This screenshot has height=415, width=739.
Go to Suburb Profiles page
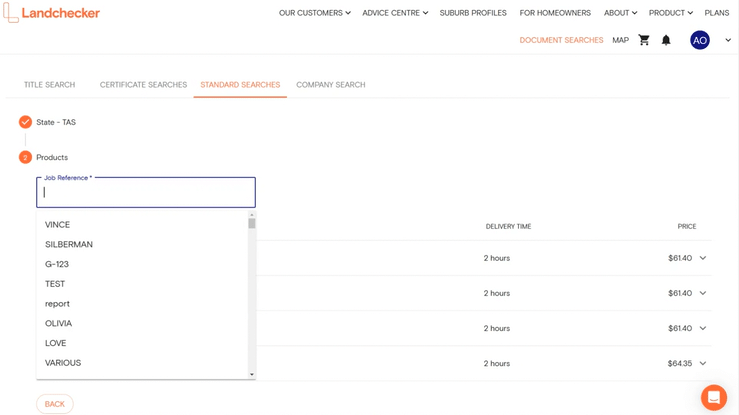[473, 13]
